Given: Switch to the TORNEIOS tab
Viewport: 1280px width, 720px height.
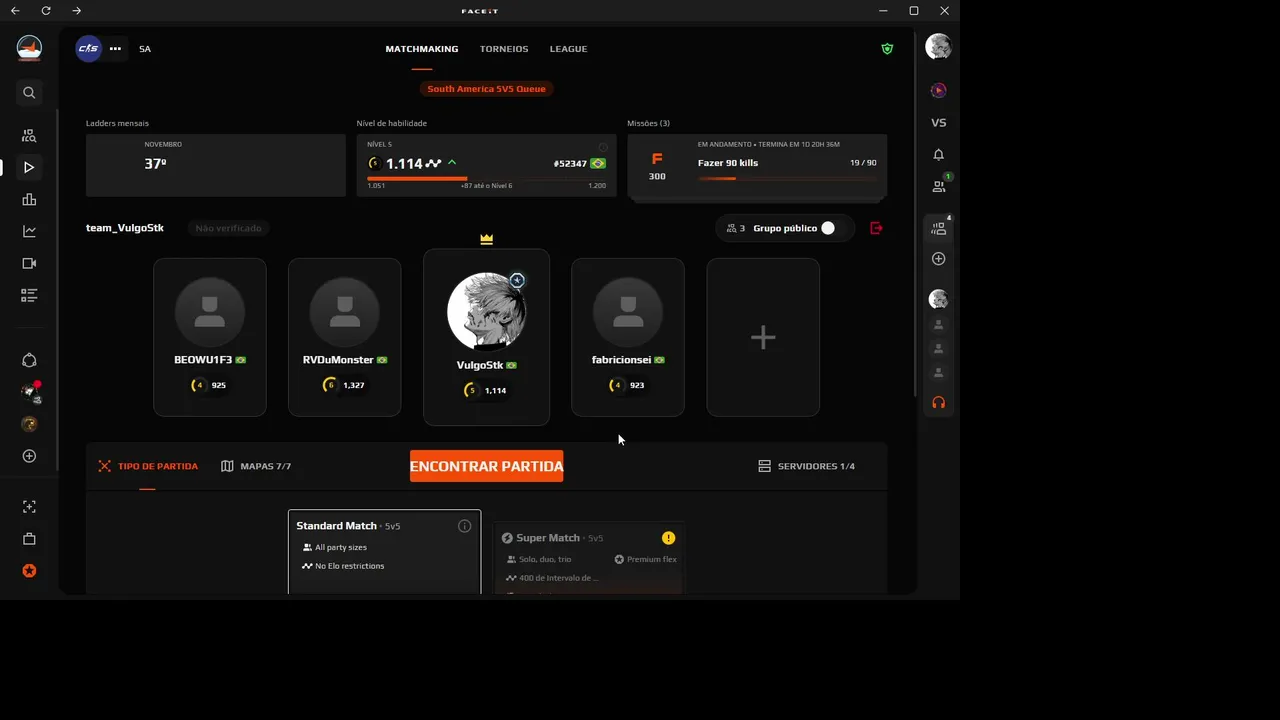Looking at the screenshot, I should point(504,49).
